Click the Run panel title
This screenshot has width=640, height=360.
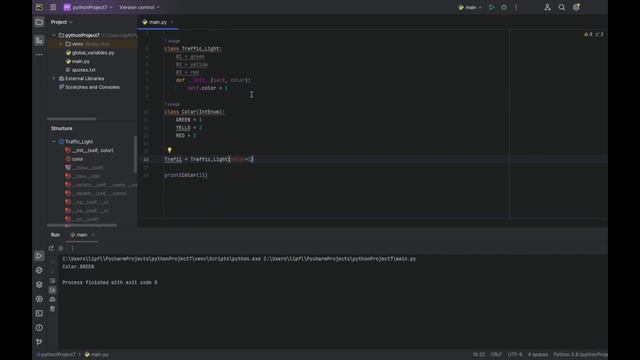(55, 235)
